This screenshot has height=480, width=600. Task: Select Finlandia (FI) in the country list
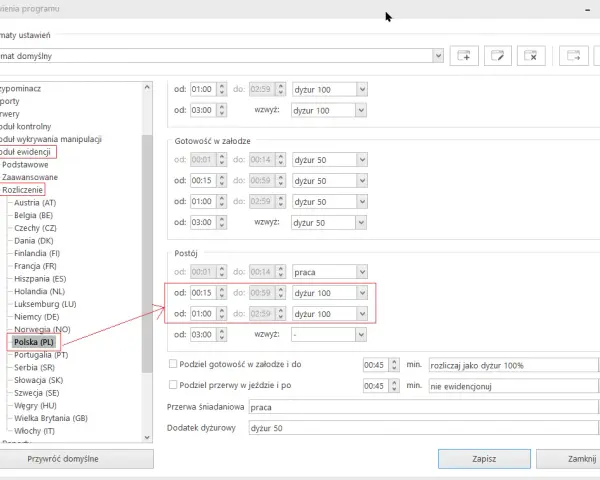pos(37,253)
